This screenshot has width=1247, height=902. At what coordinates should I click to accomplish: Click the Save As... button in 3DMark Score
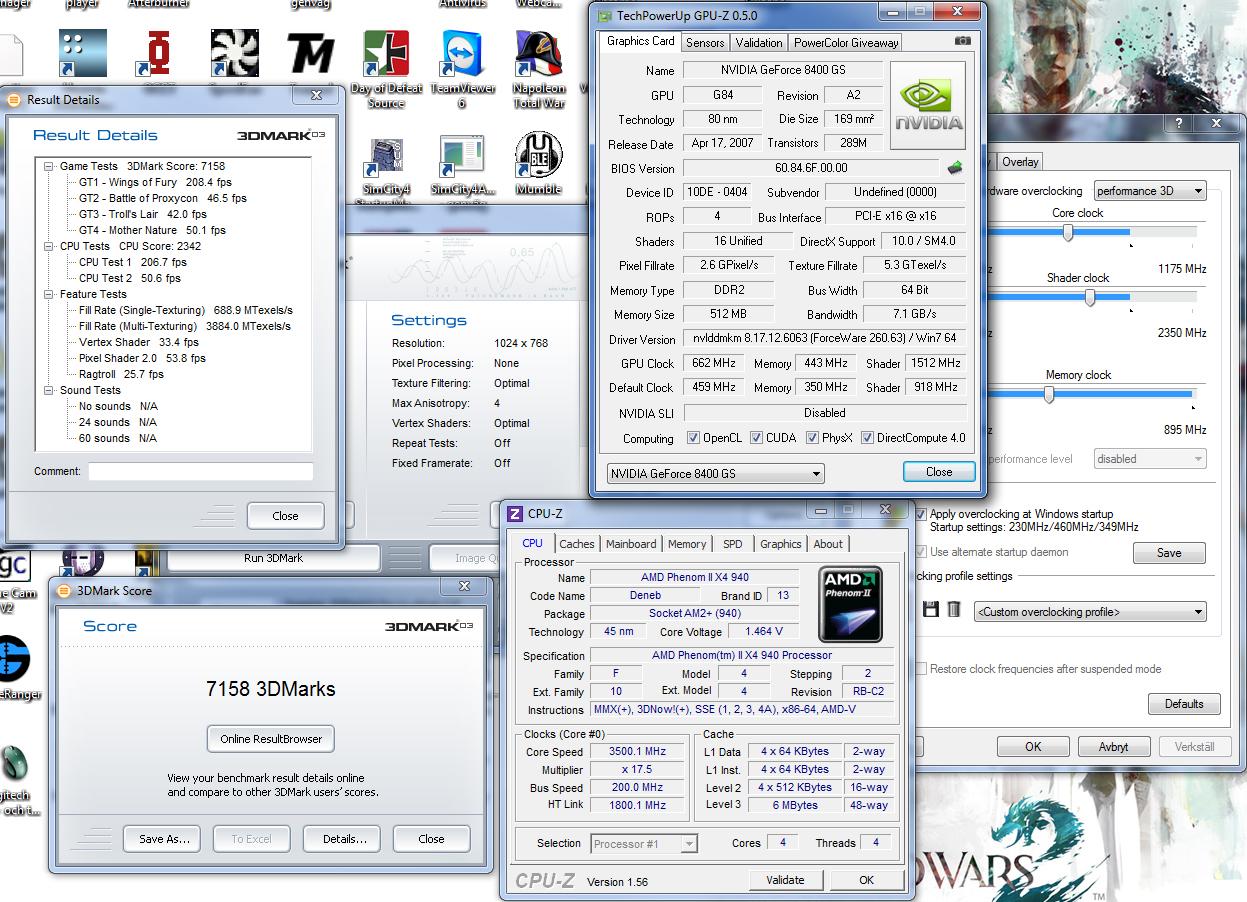(x=163, y=839)
